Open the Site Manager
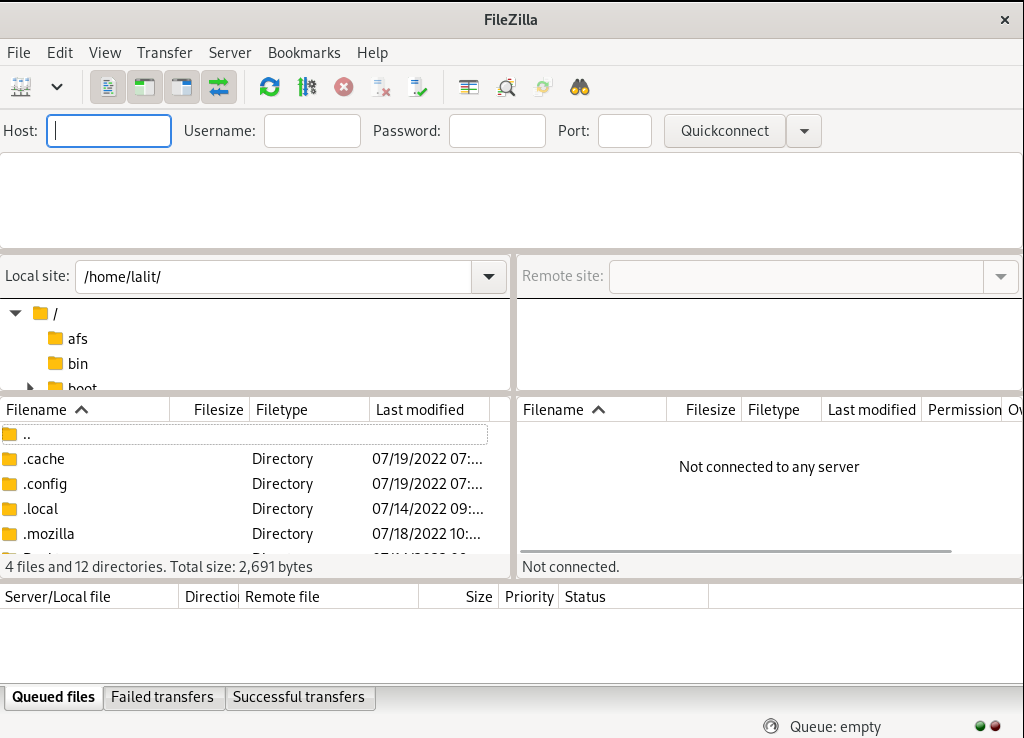The height and width of the screenshot is (738, 1024). [x=22, y=87]
